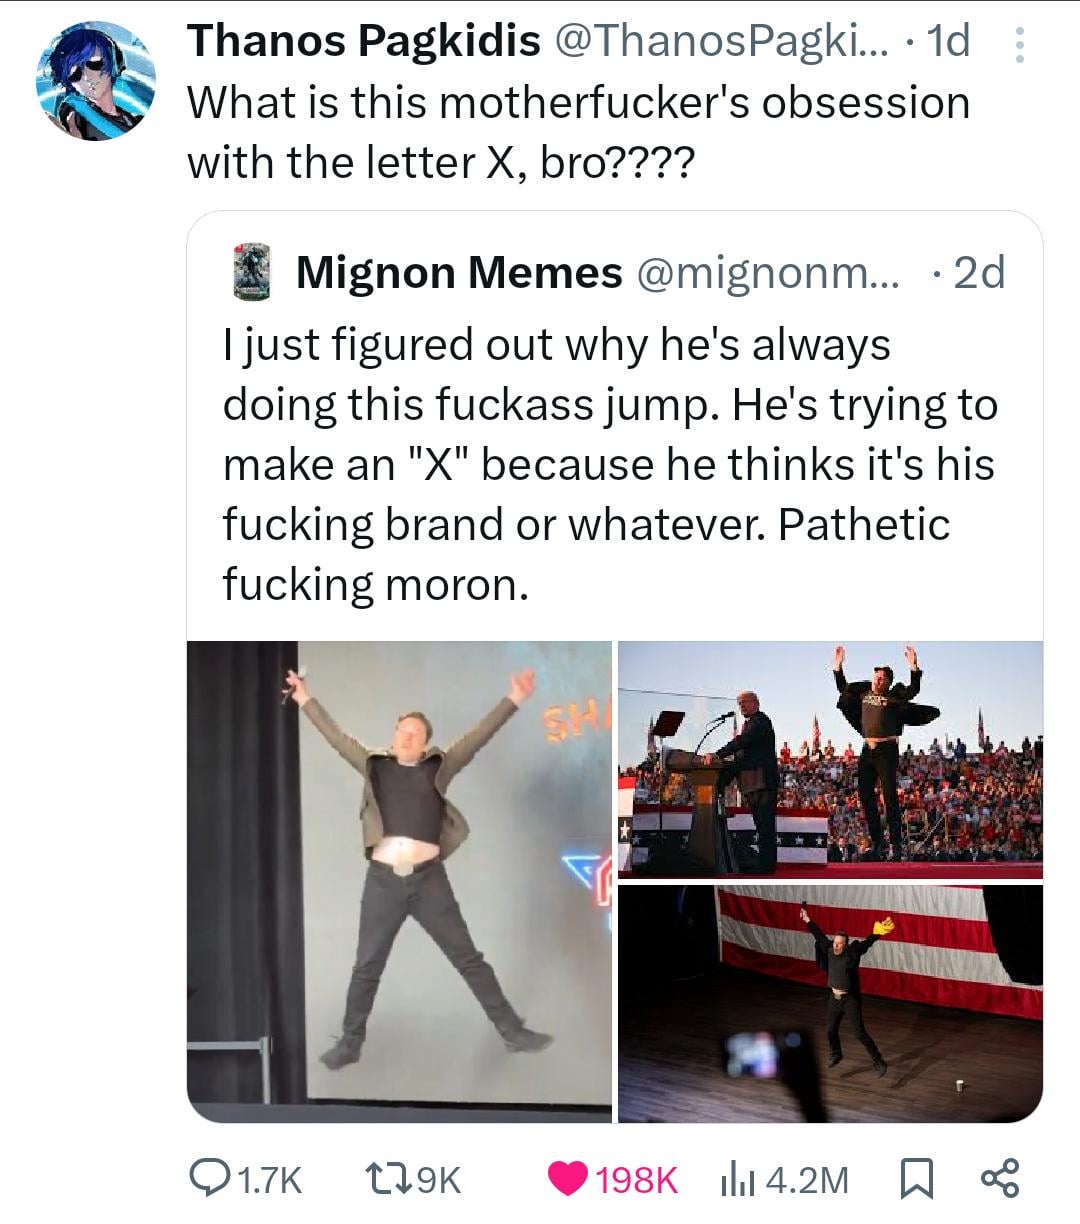Viewport: 1080px width, 1224px height.
Task: Open Mignon Memes small avatar
Action: coord(253,271)
